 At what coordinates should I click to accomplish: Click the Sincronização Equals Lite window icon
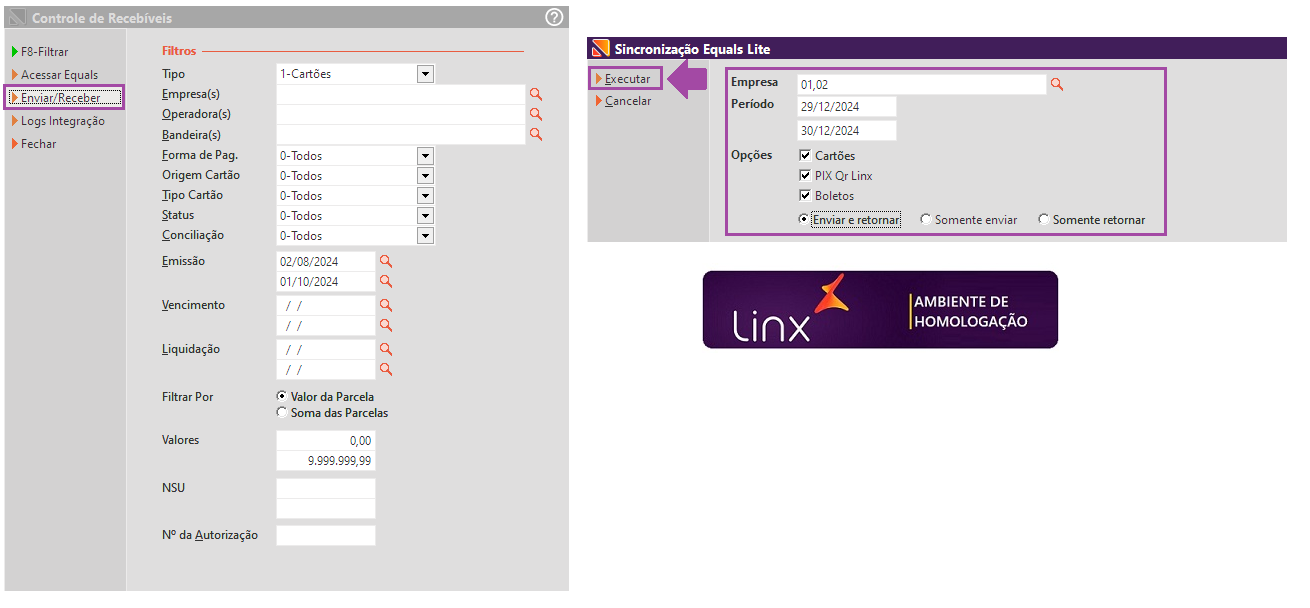coord(600,48)
